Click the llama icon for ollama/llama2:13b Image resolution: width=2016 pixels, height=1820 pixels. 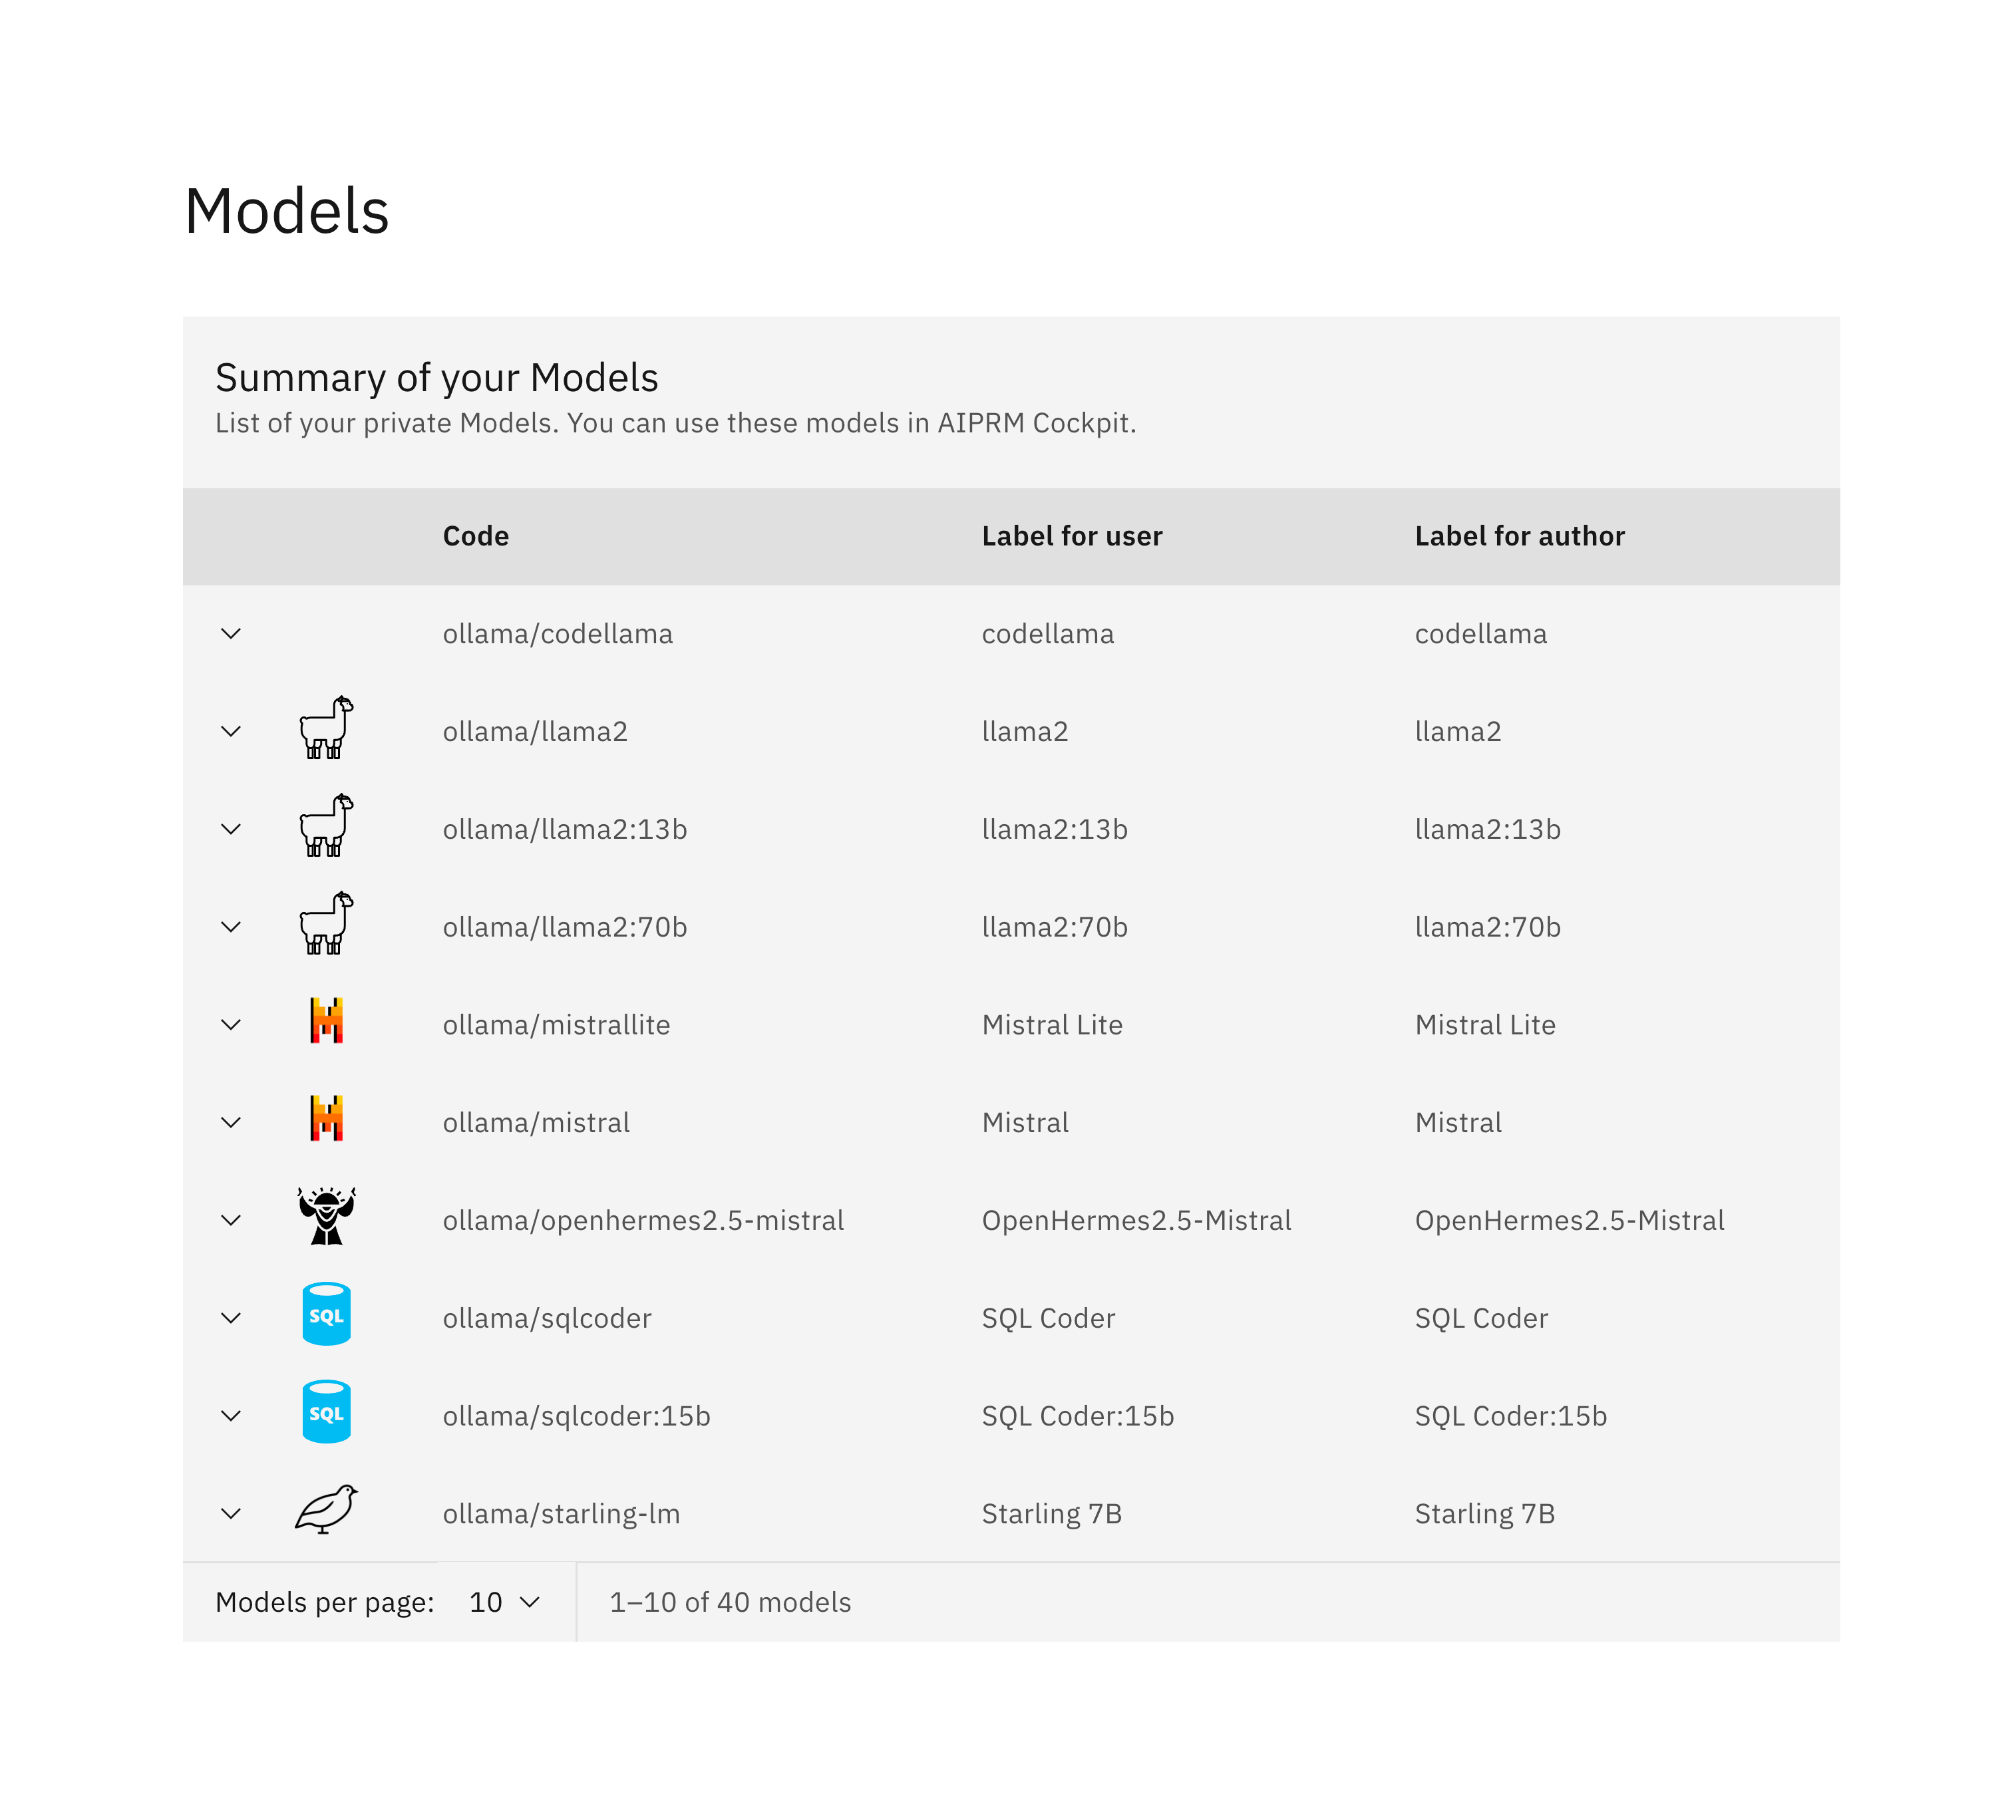[x=326, y=826]
